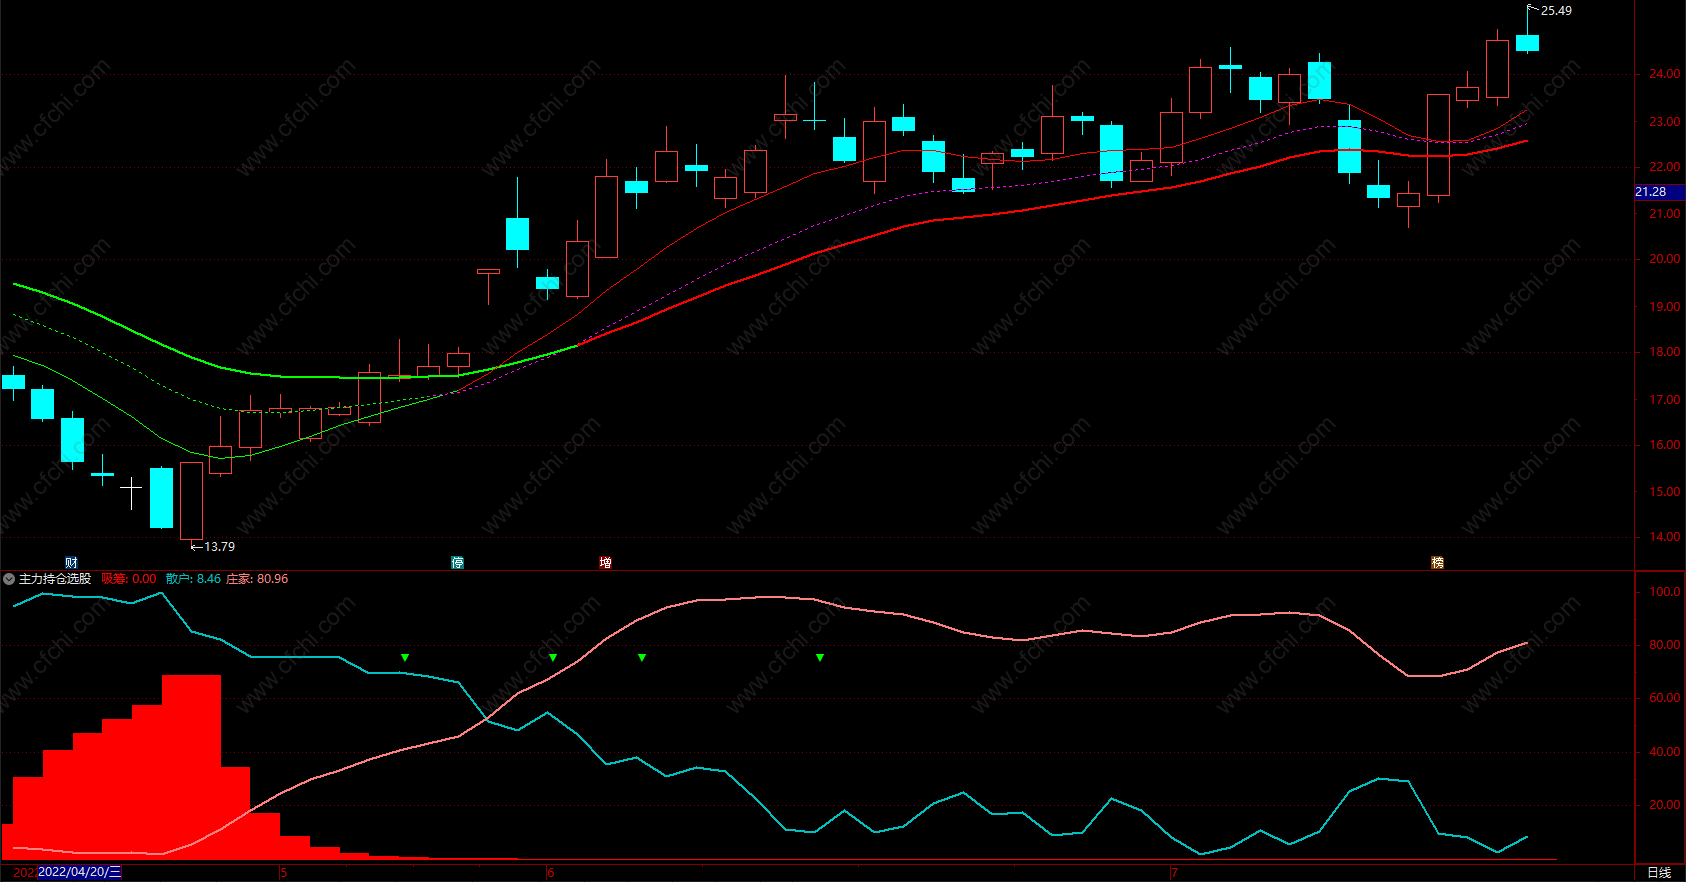Click the 40.00 indicator axis label
1686x882 pixels.
[1664, 752]
